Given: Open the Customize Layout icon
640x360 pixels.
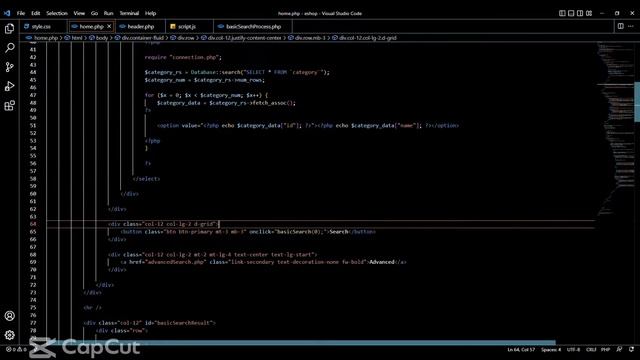Looking at the screenshot, I should pyautogui.click(x=589, y=13).
